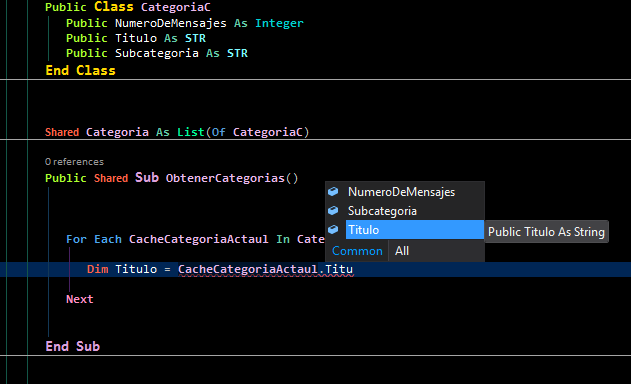Switch to the All completion tab
The image size is (631, 384).
pyautogui.click(x=402, y=251)
